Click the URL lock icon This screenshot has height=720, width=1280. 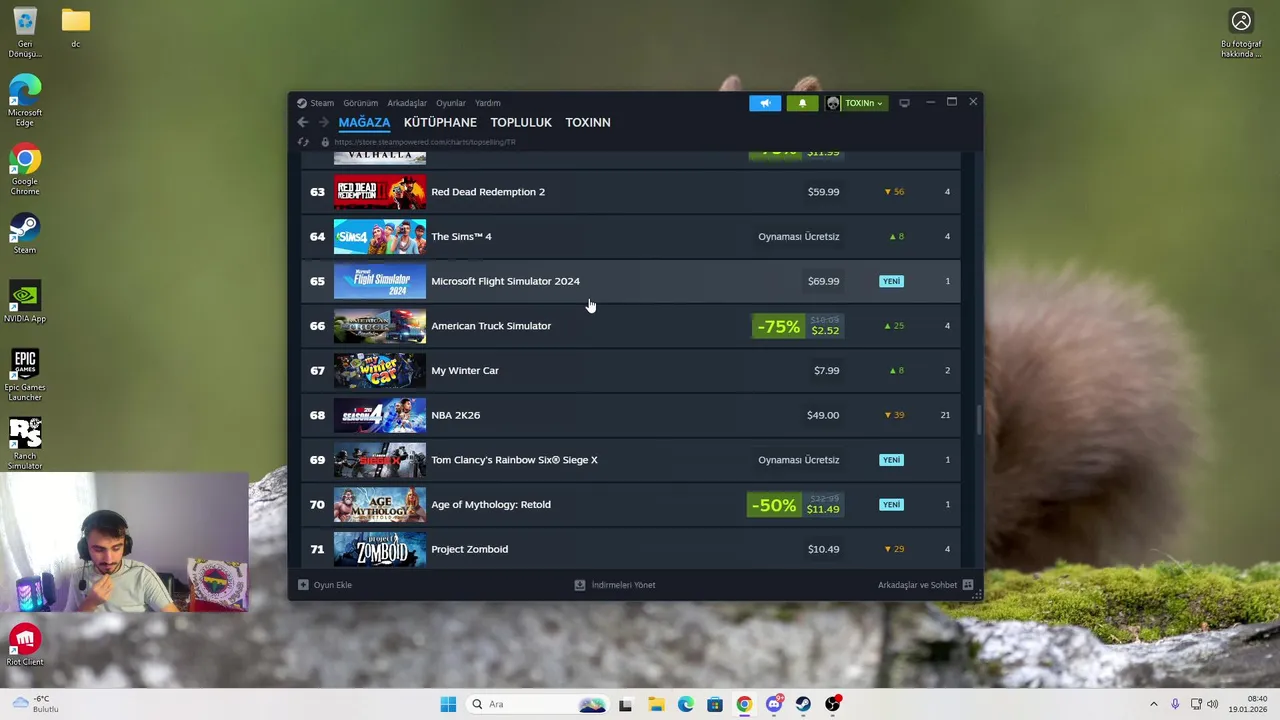click(324, 142)
